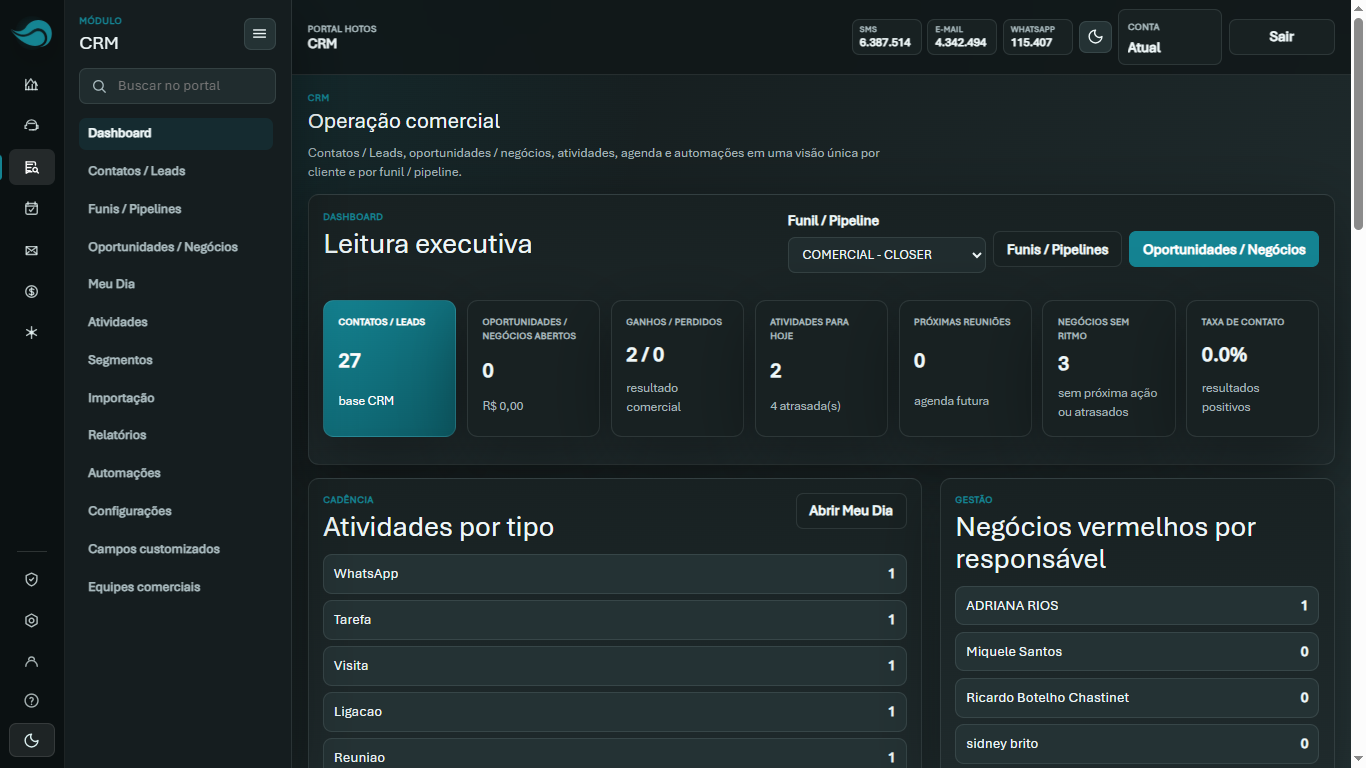Open the shield check security icon
The width and height of the screenshot is (1366, 768).
click(x=32, y=579)
